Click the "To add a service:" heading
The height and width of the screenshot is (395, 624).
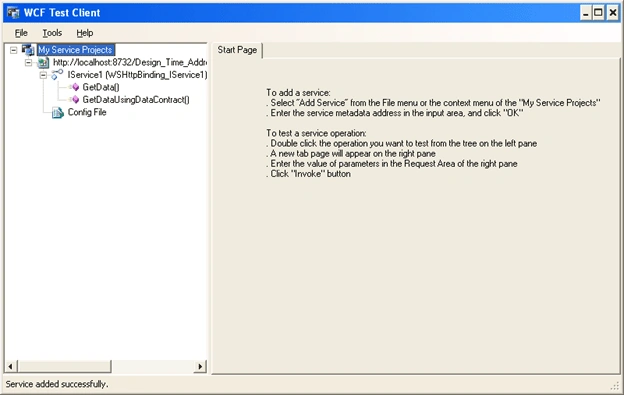point(298,93)
